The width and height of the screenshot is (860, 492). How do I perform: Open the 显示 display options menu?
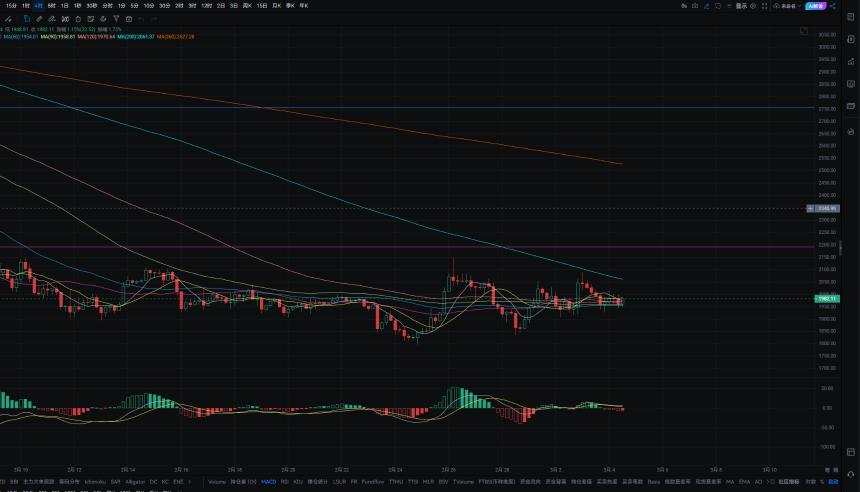(741, 6)
